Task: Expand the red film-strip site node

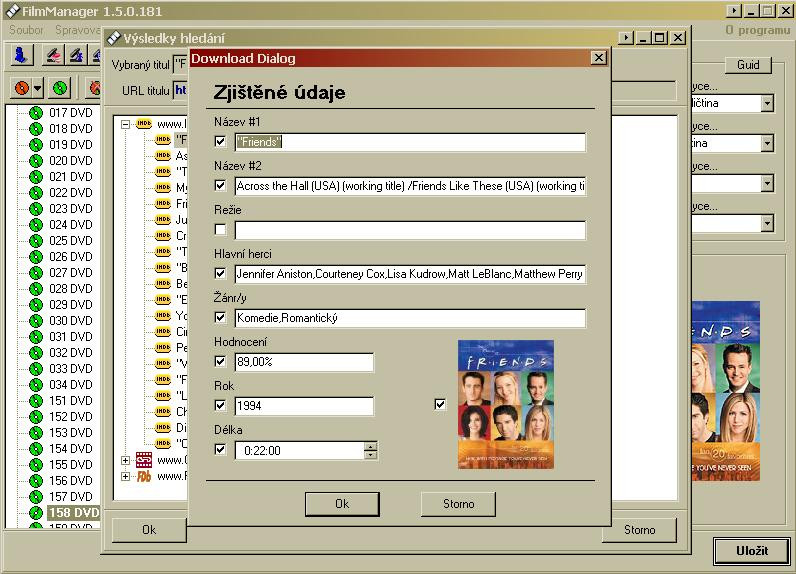Action: pyautogui.click(x=125, y=460)
